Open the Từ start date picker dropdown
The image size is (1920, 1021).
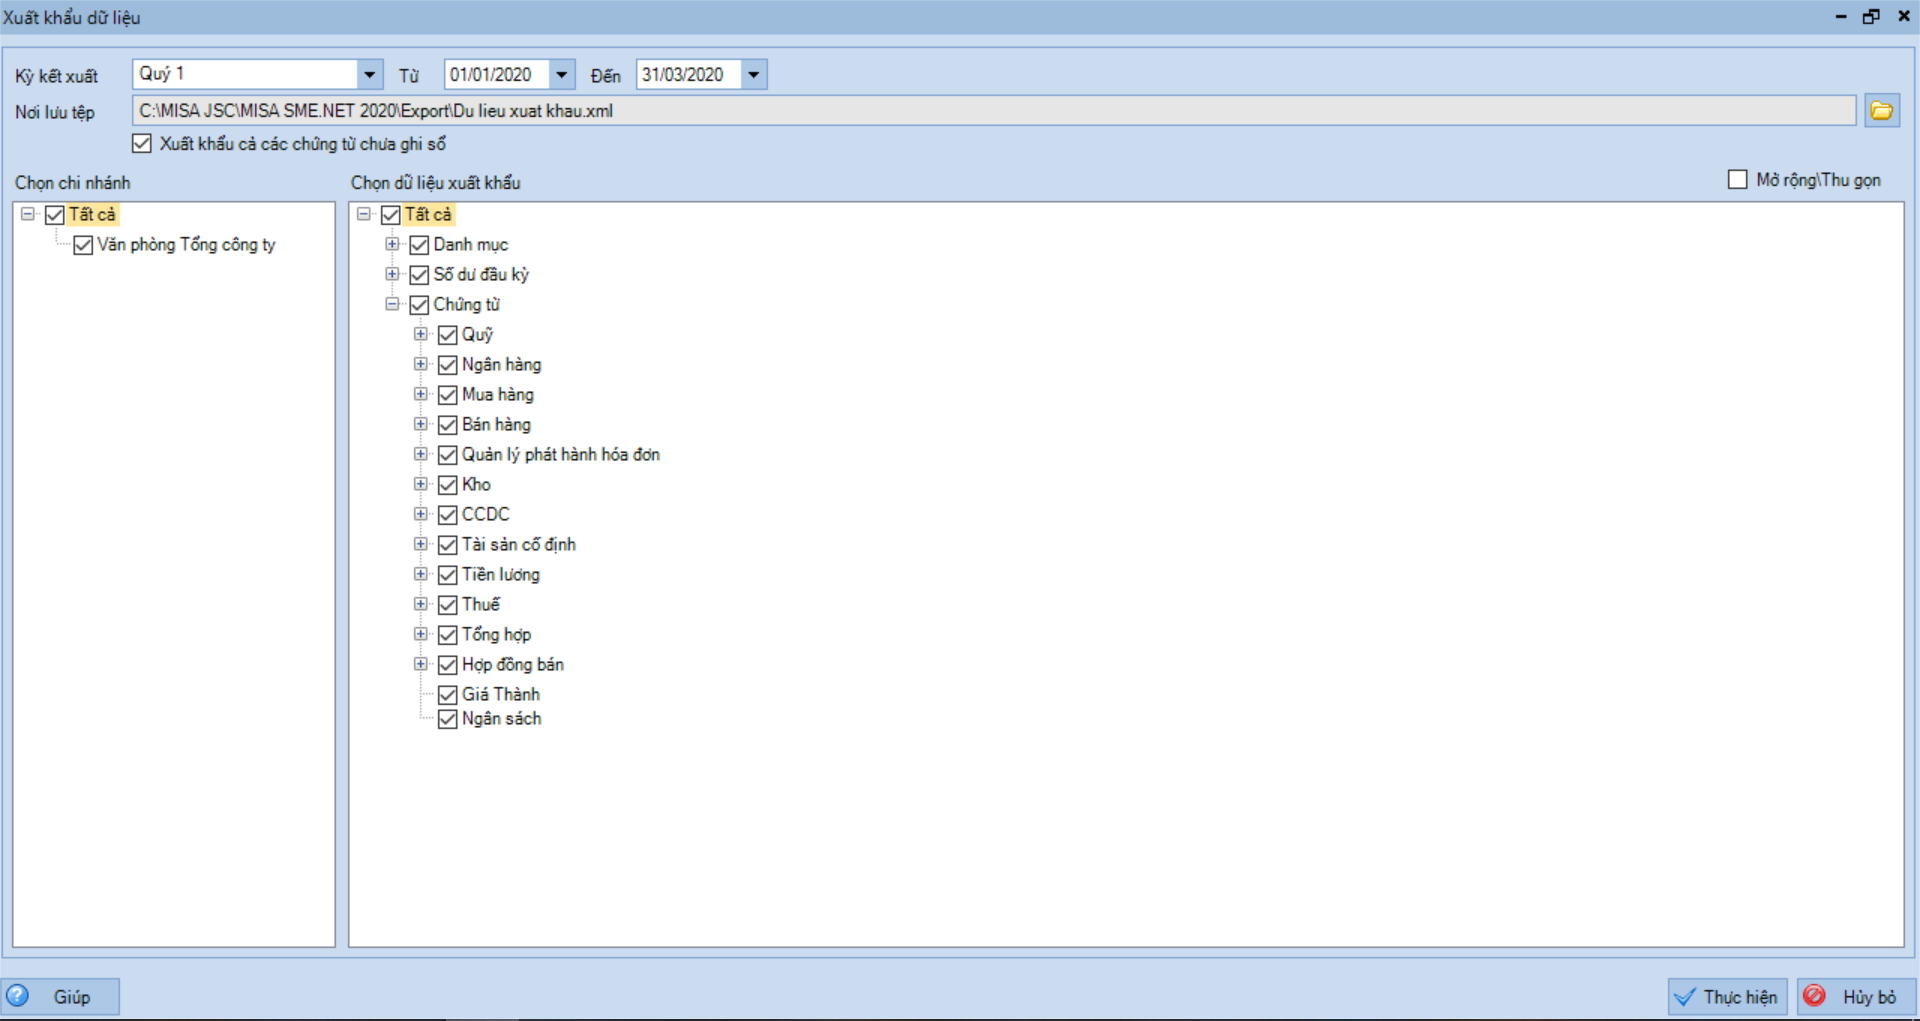[x=562, y=75]
